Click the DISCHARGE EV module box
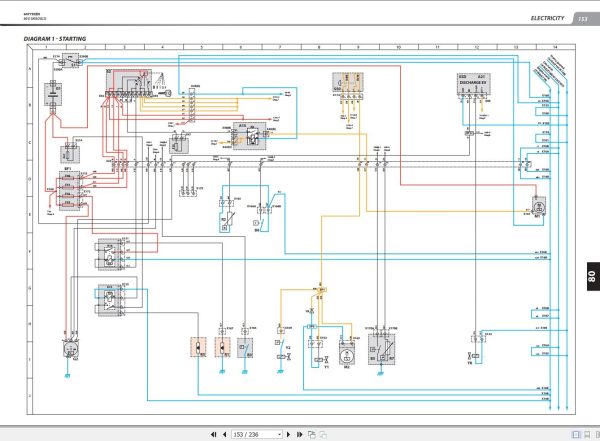This screenshot has height=441, width=600. (x=473, y=84)
